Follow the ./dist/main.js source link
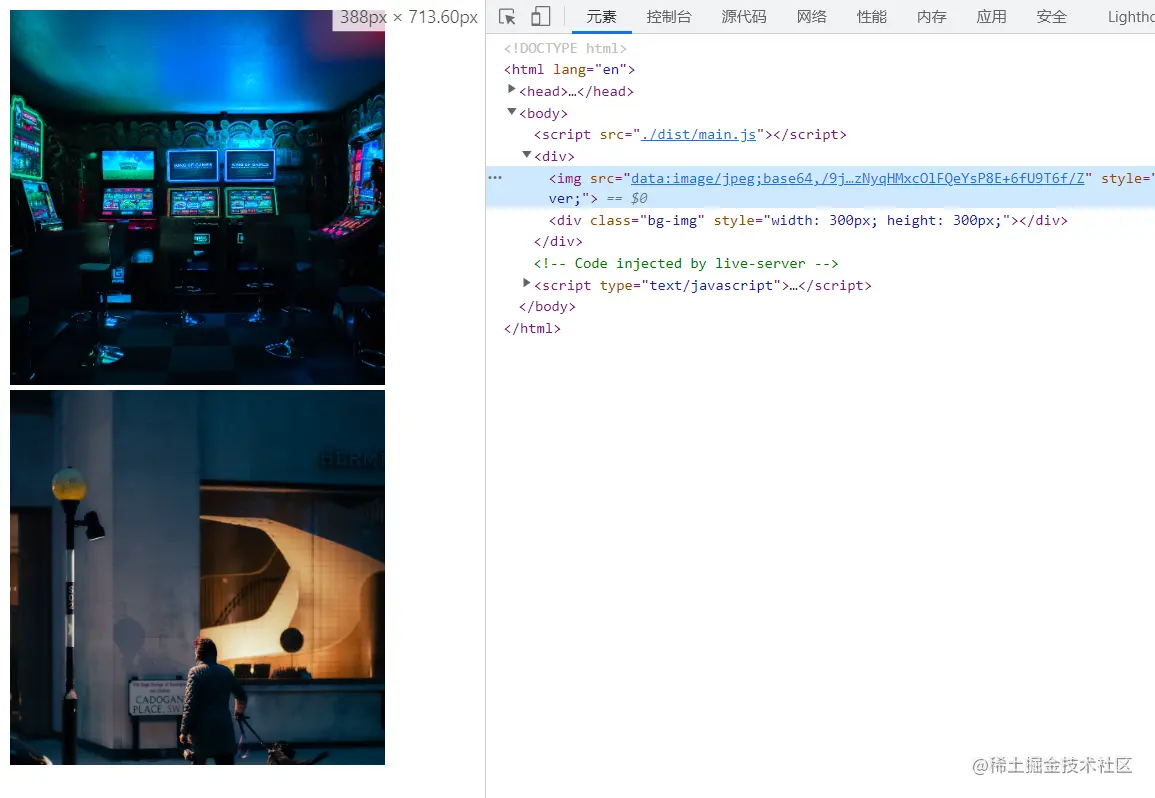 pos(698,134)
